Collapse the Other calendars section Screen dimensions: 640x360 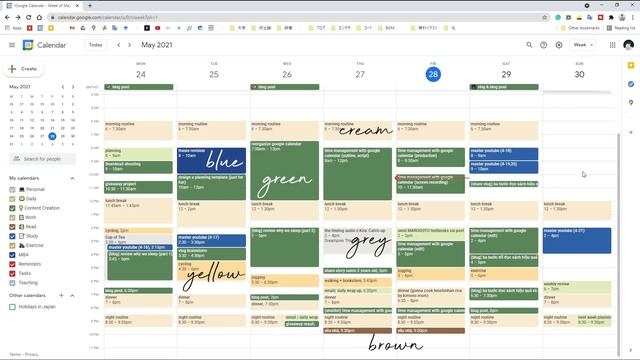point(72,295)
